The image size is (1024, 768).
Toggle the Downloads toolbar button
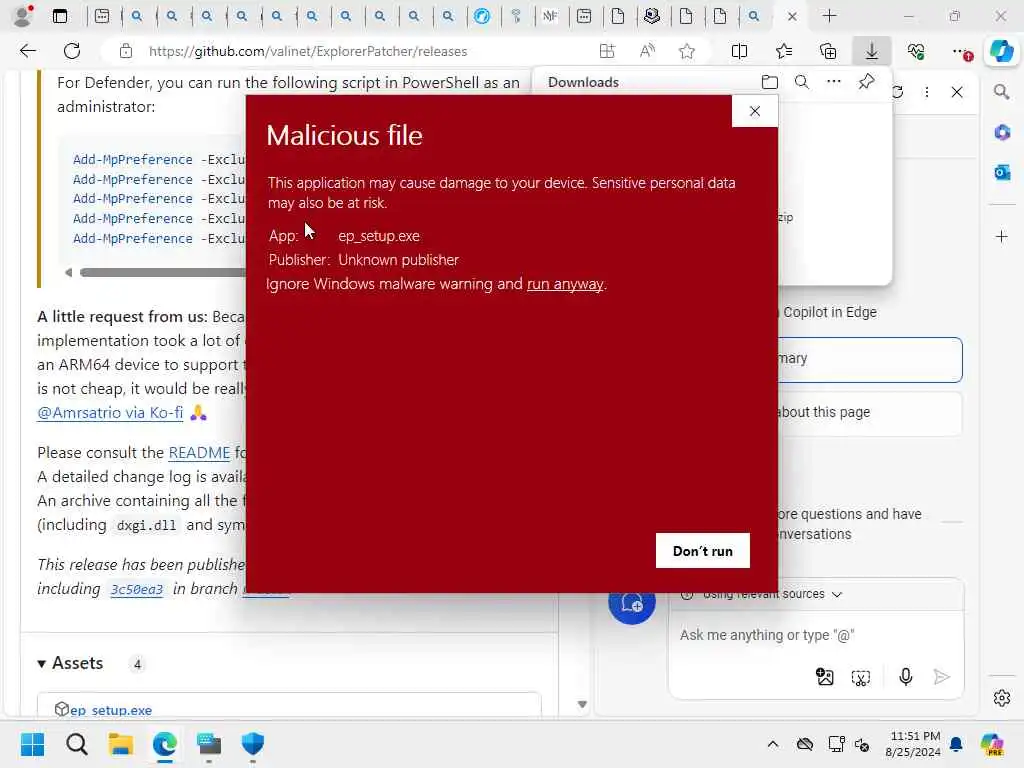[x=872, y=51]
